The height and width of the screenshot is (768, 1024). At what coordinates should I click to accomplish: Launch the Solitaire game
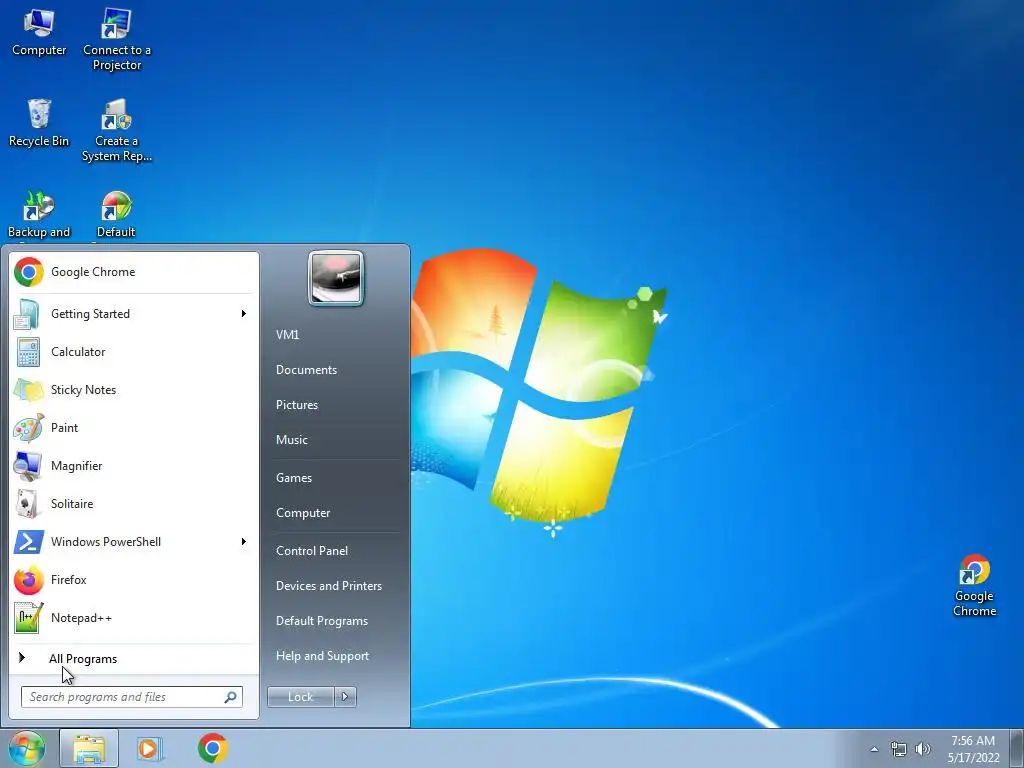[133, 504]
